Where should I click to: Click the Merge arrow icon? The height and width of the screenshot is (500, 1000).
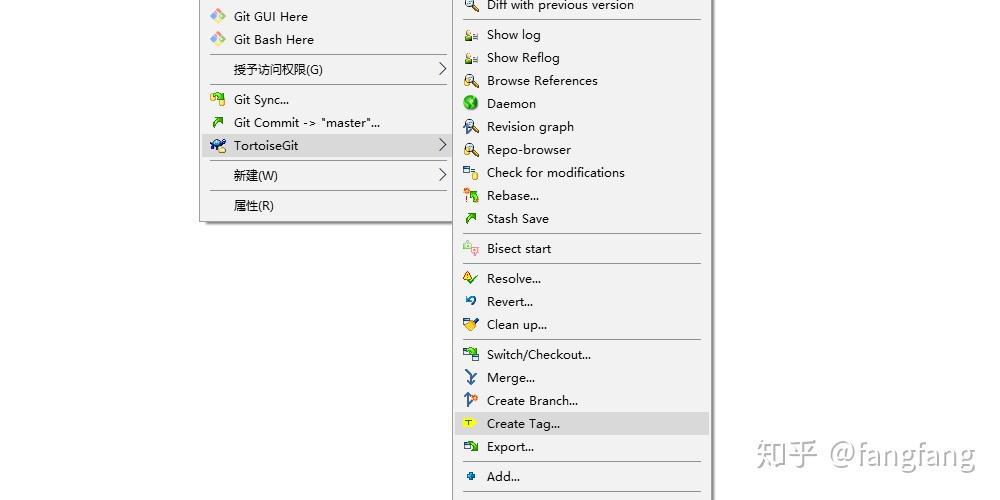click(471, 378)
